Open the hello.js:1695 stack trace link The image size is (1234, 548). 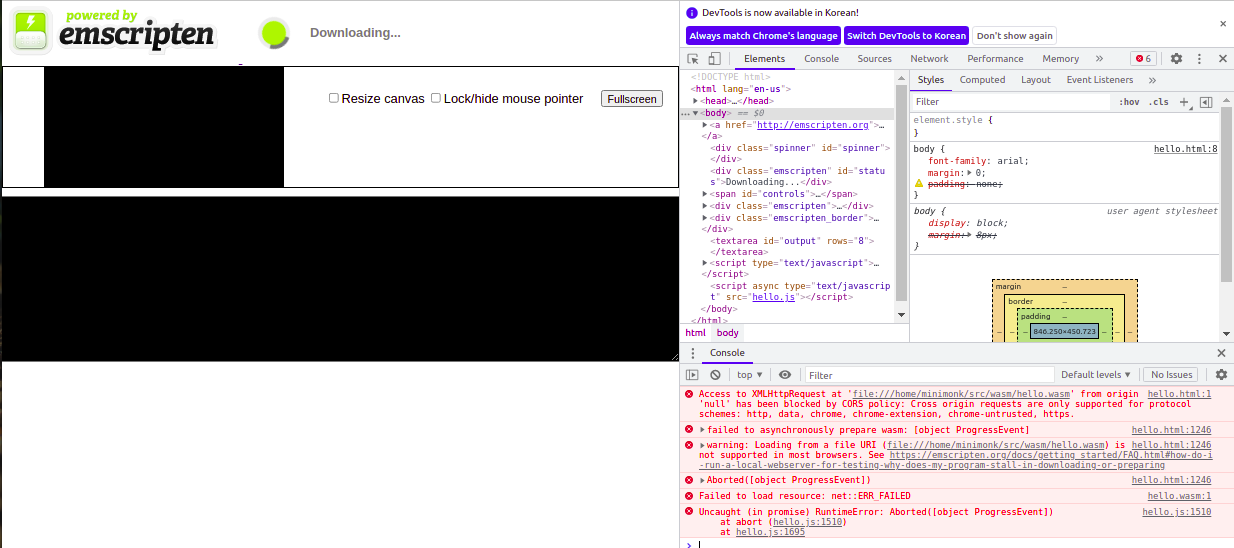[770, 532]
